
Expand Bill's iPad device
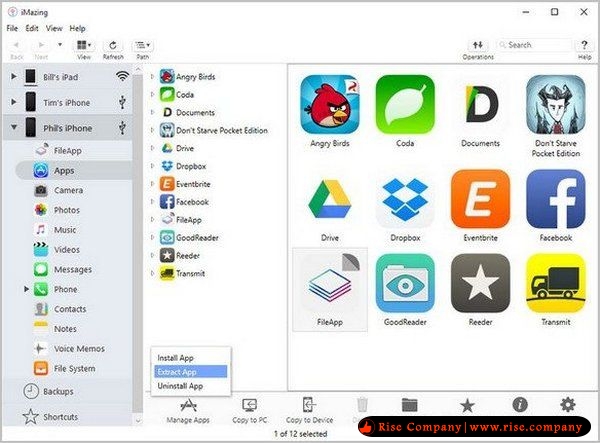coord(13,77)
